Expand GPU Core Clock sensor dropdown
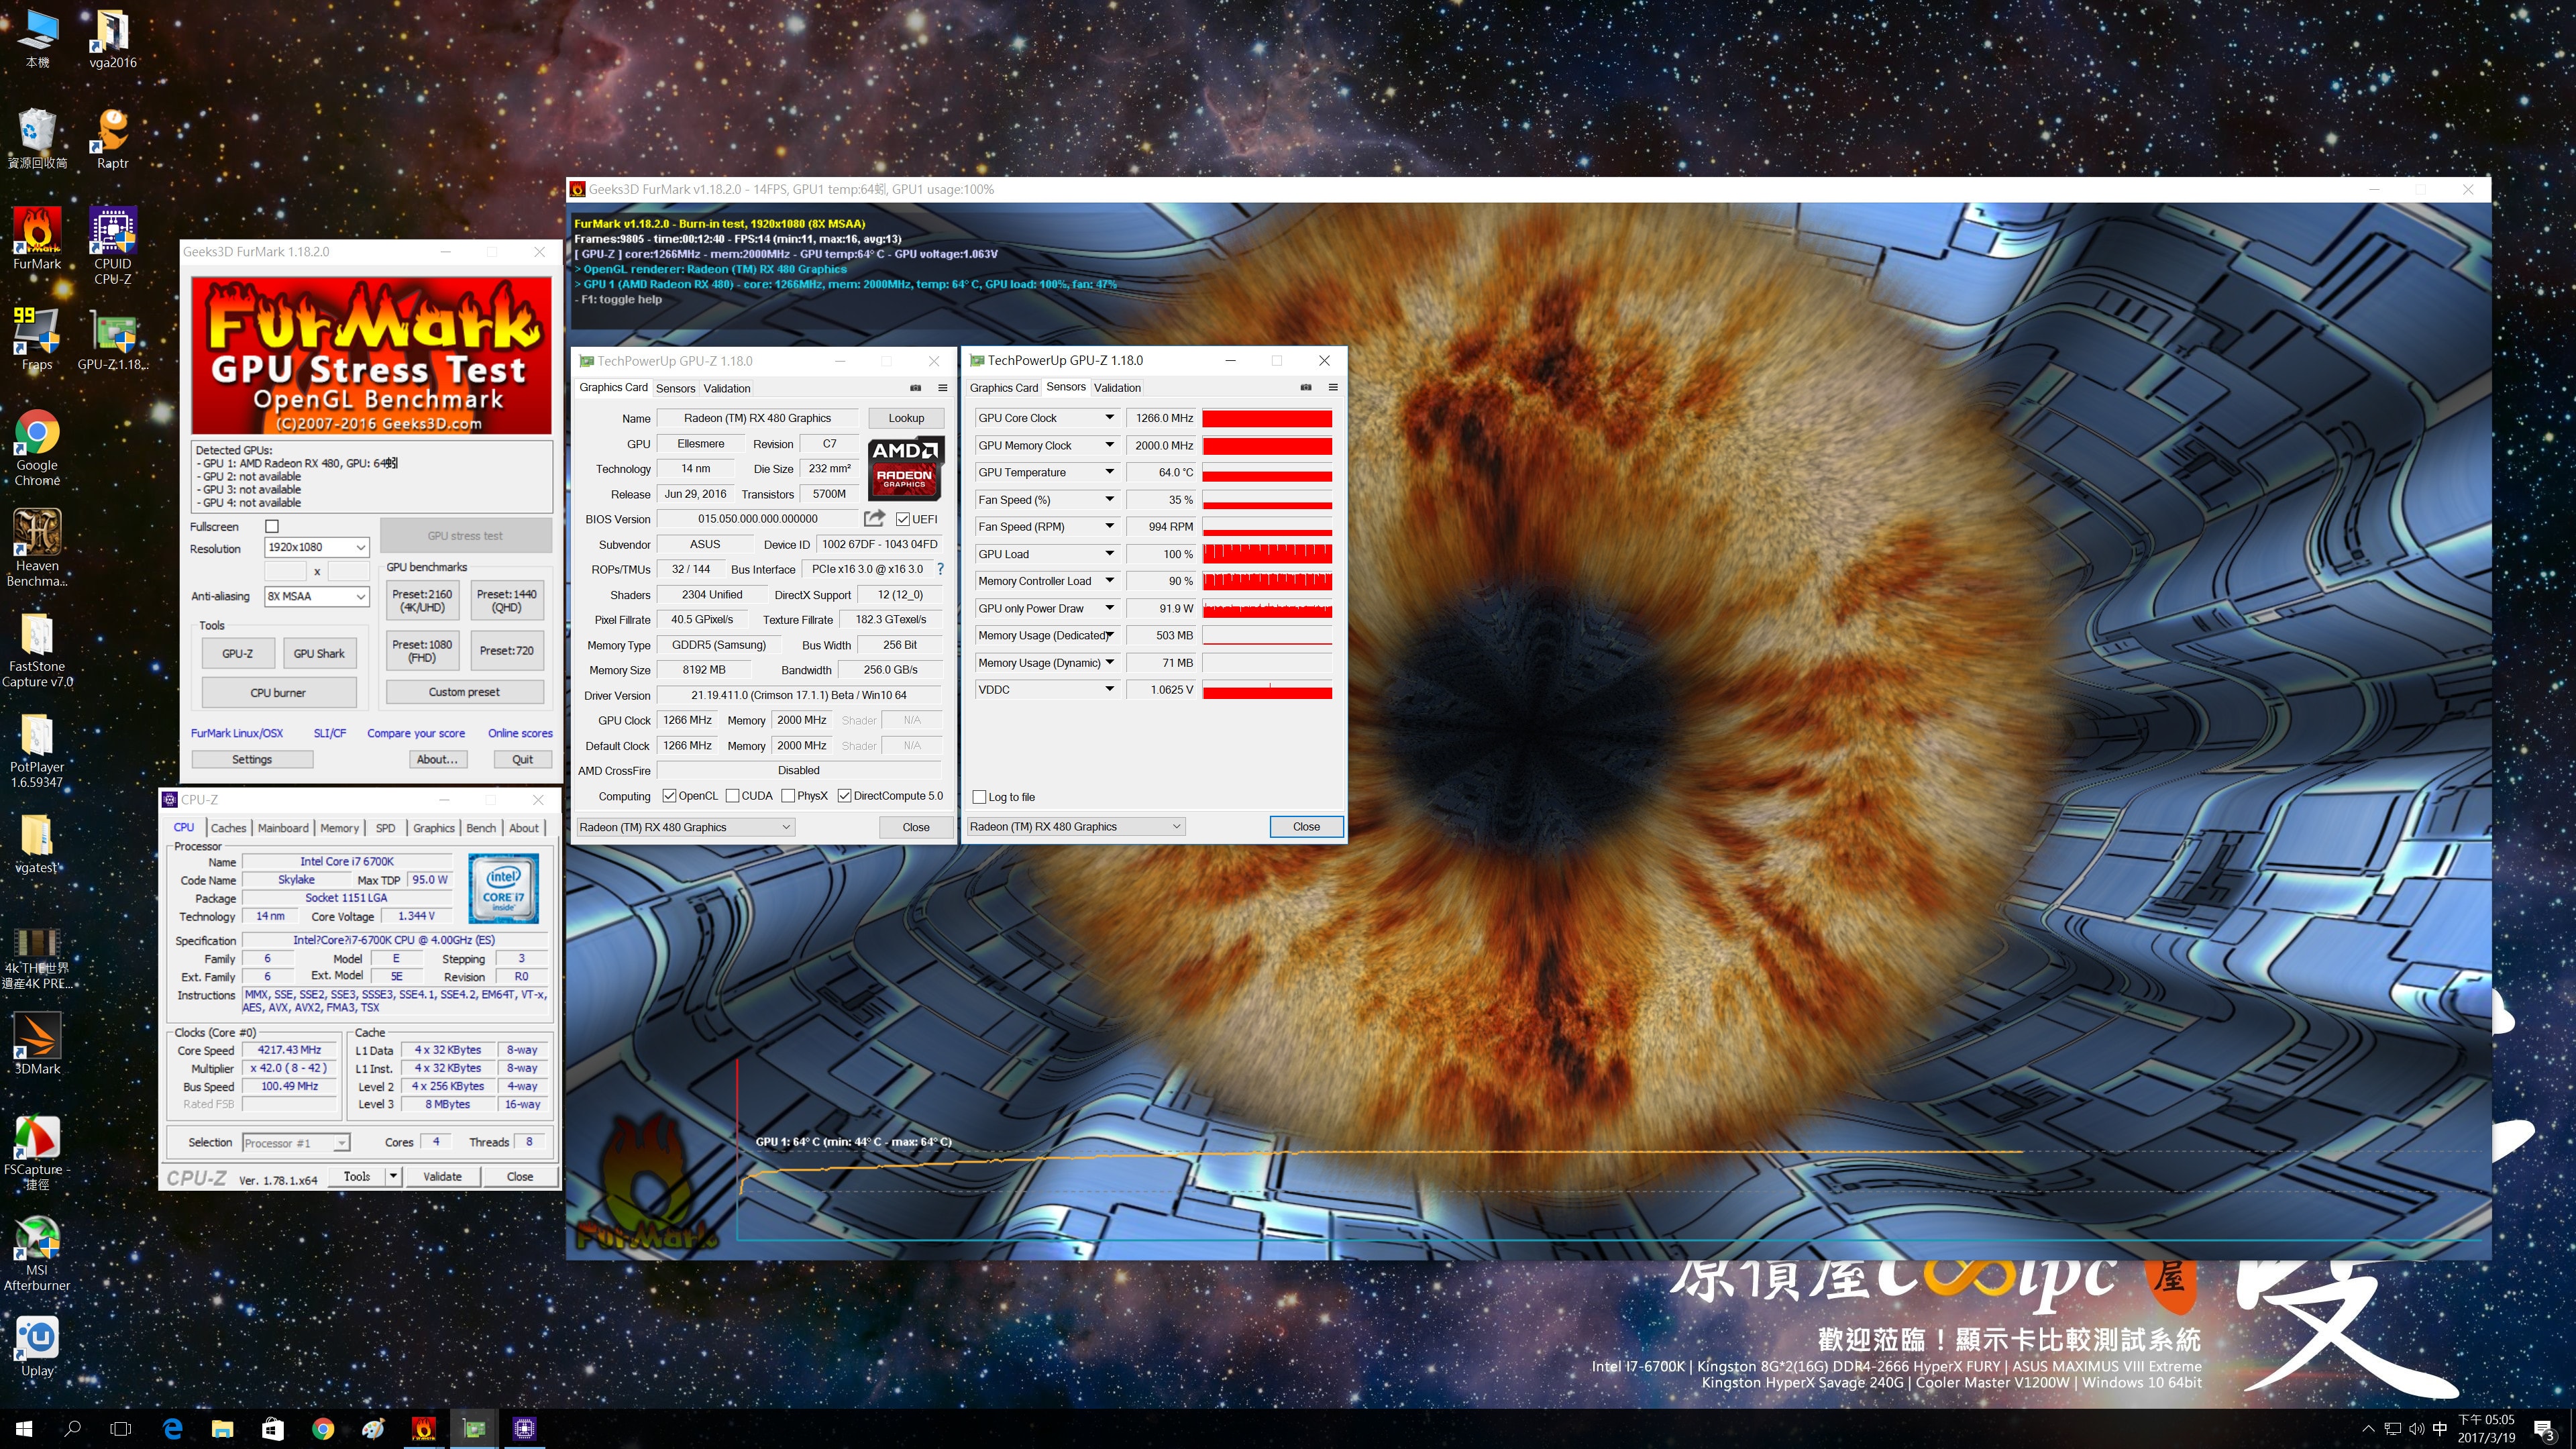This screenshot has height=1449, width=2576. pyautogui.click(x=1109, y=418)
